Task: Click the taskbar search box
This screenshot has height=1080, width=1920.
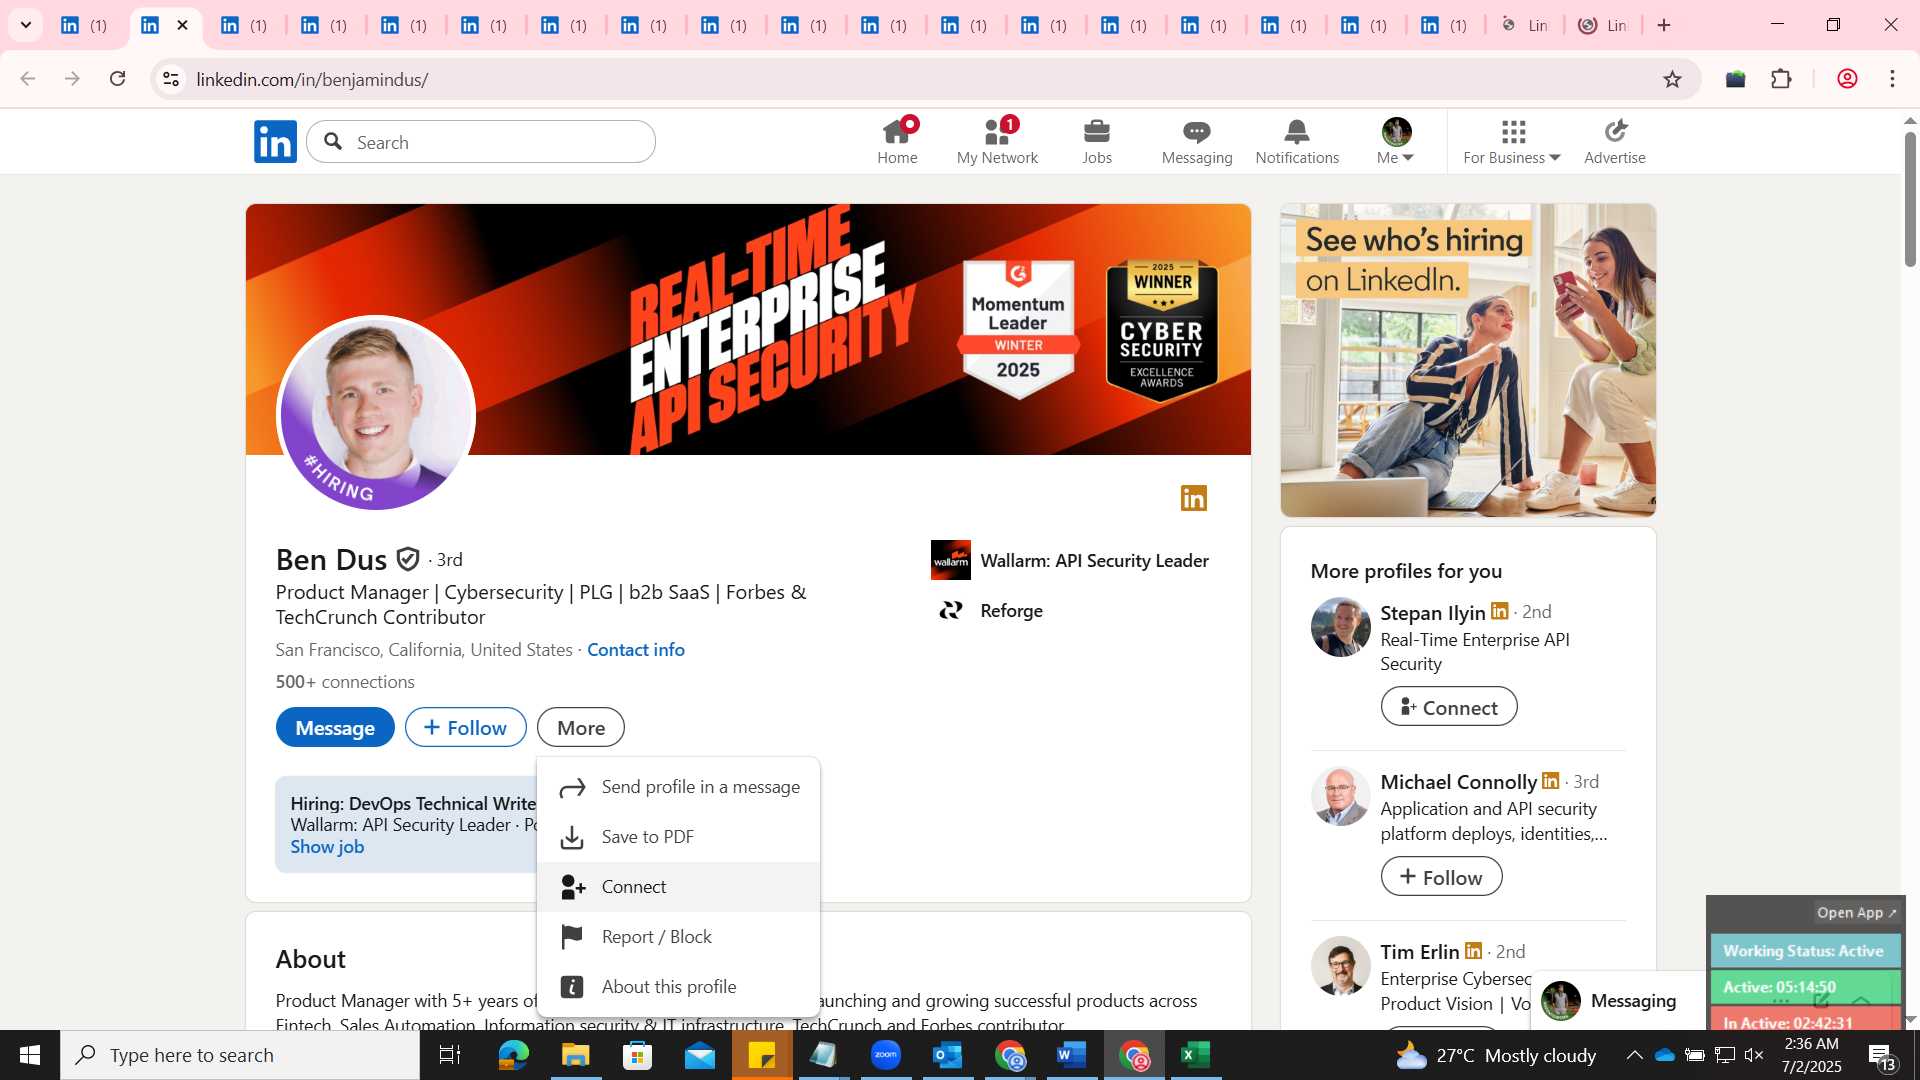Action: tap(240, 1055)
